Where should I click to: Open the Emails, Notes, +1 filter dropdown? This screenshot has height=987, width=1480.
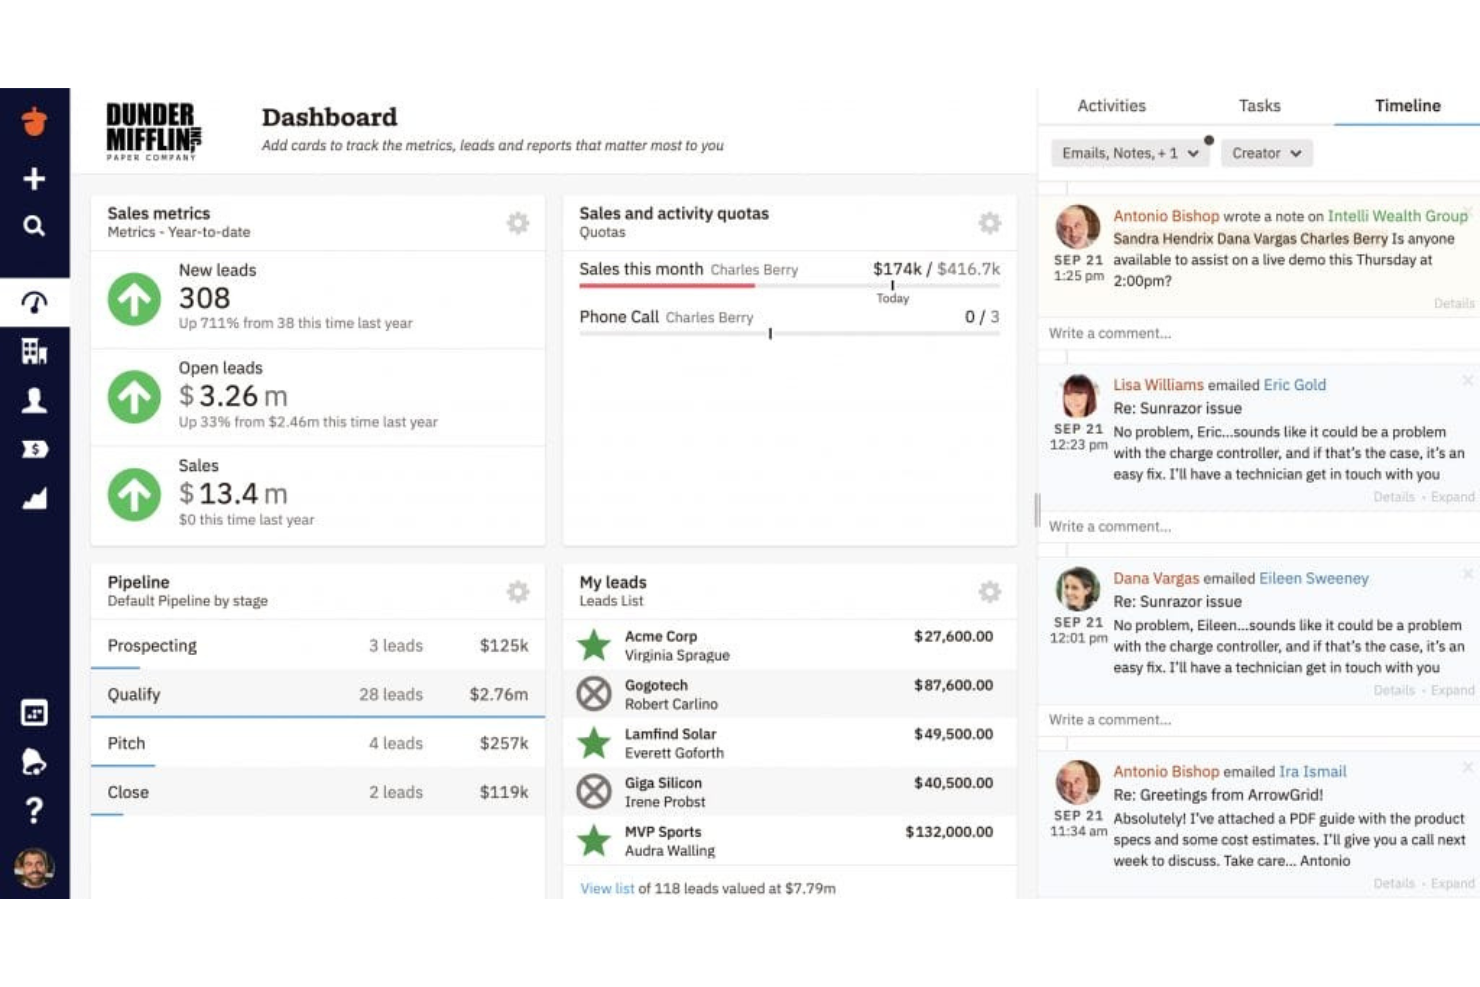(1130, 153)
